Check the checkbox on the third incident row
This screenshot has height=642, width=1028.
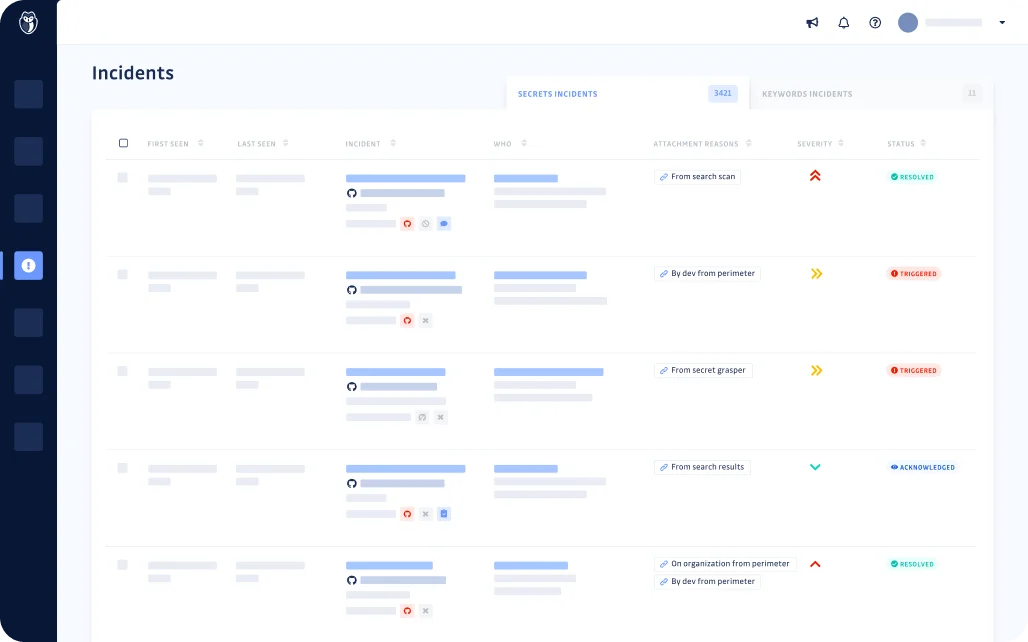pyautogui.click(x=123, y=370)
